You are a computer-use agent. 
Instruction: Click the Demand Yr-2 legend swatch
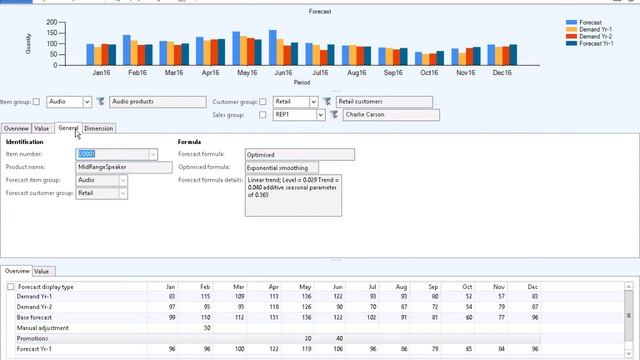coord(571,36)
